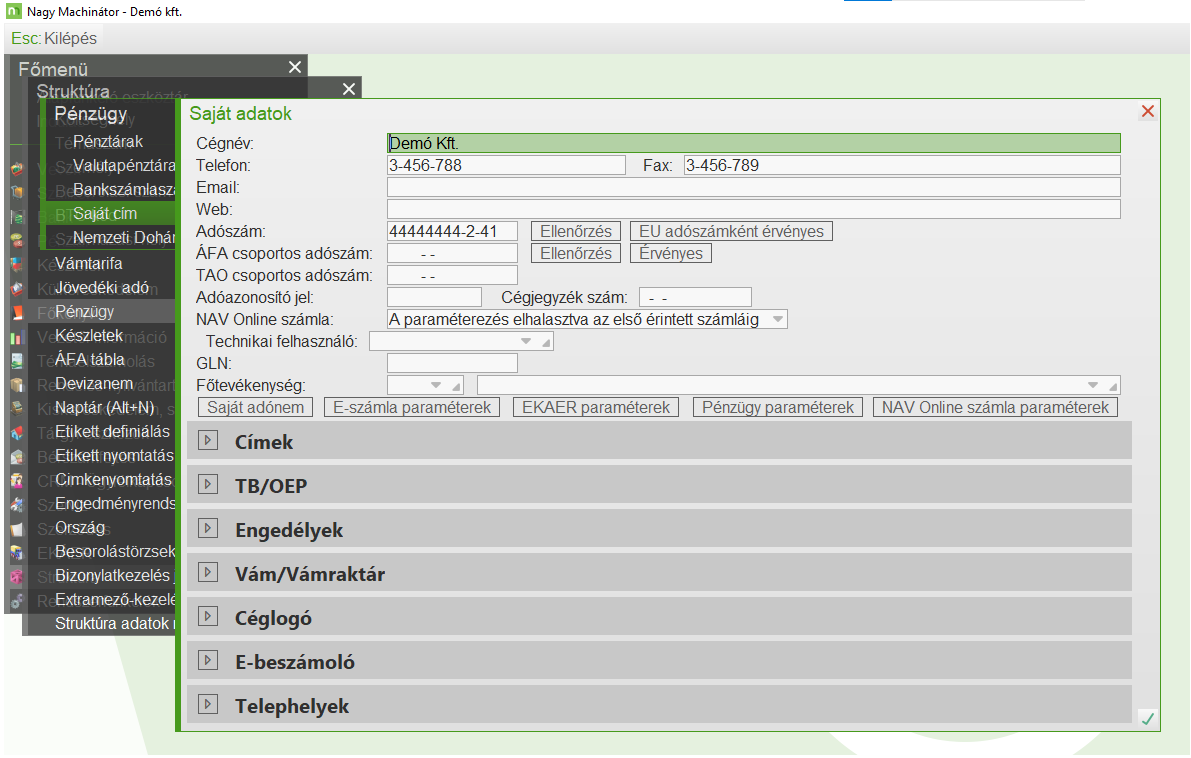Click the Email field

(x=753, y=188)
